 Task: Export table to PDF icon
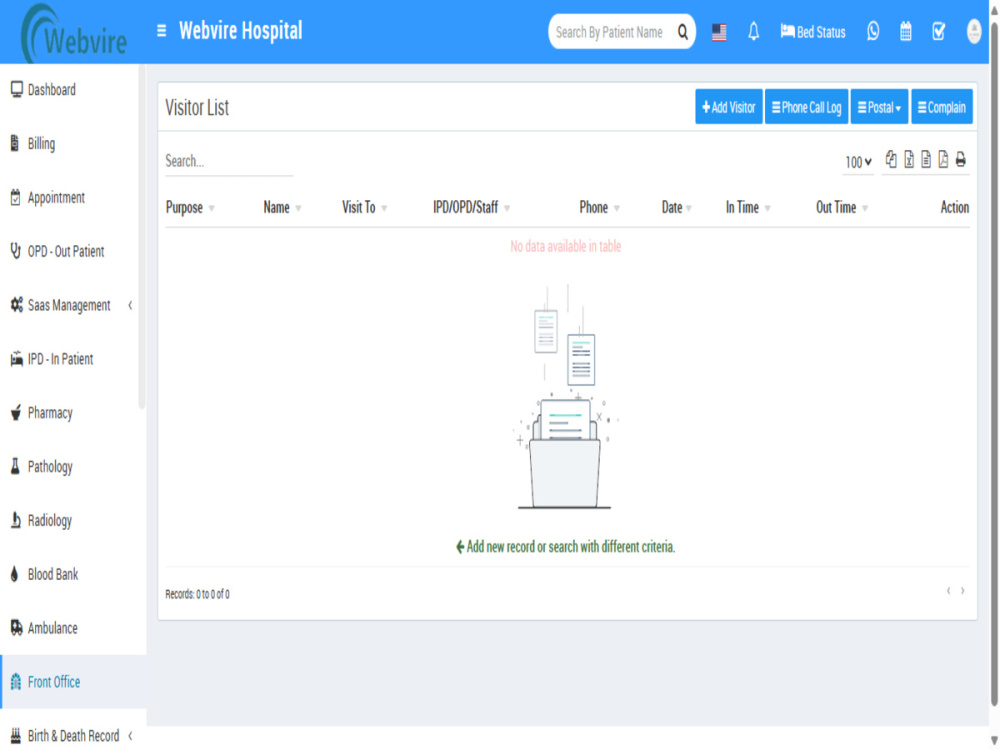point(943,159)
